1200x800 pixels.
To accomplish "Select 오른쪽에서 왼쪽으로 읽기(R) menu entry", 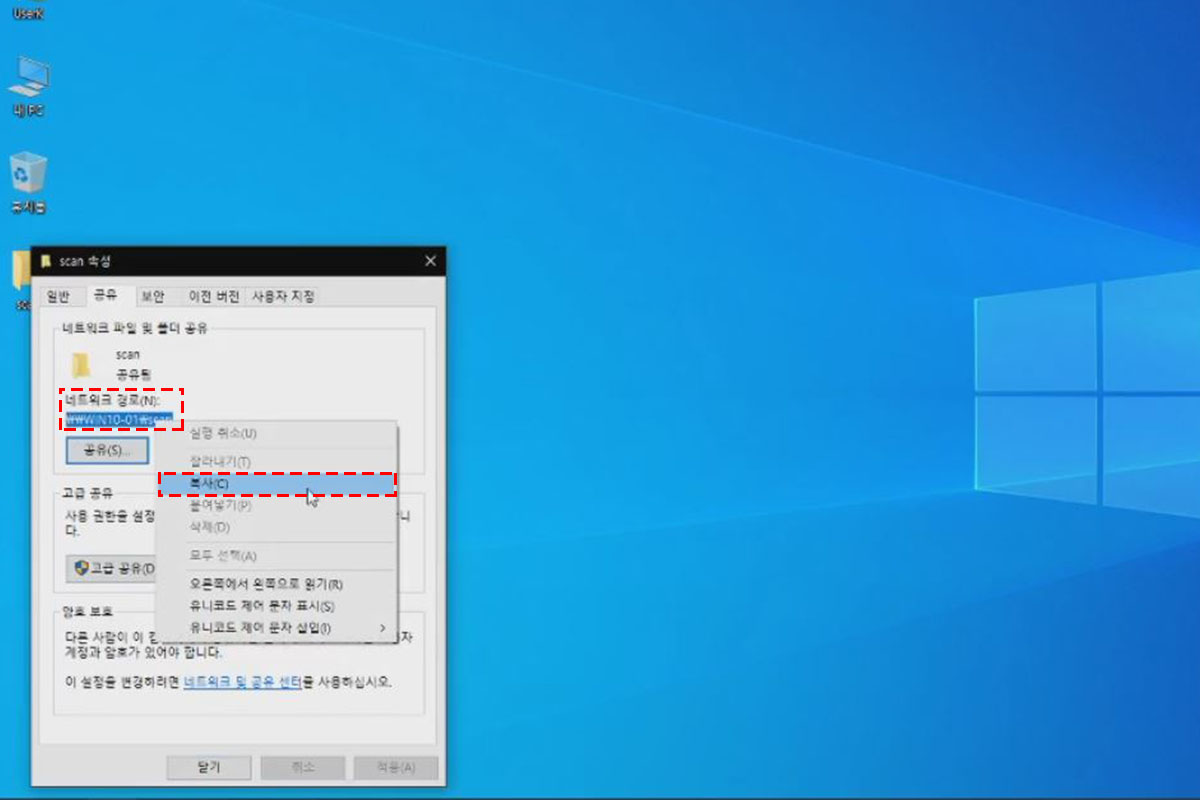I will 278,584.
